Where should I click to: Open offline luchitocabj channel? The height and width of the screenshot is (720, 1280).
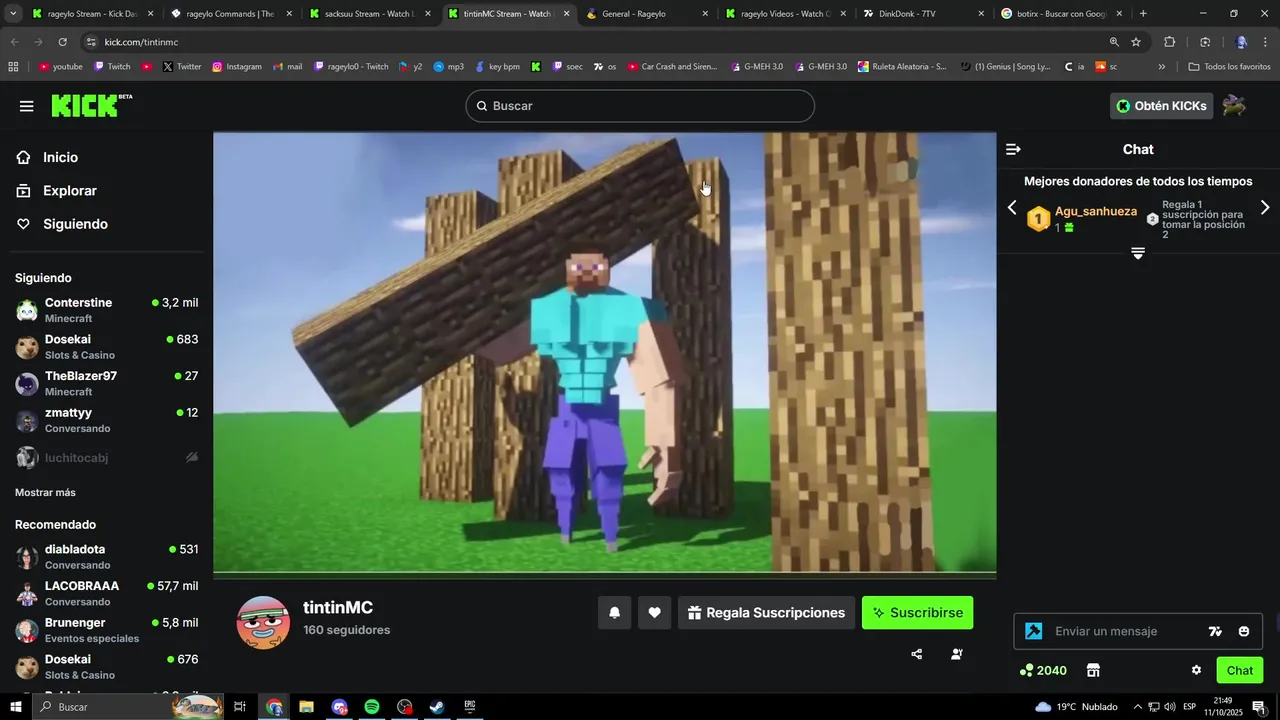pos(106,457)
